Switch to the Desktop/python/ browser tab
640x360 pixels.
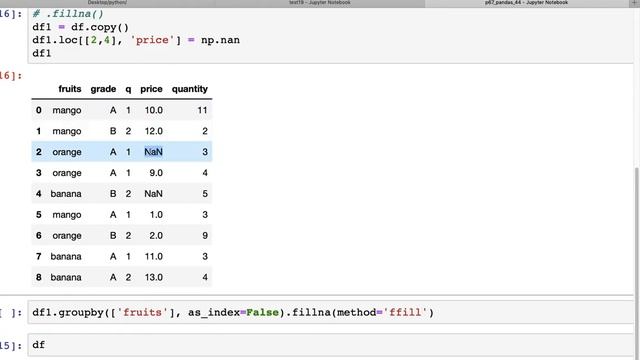tap(107, 3)
